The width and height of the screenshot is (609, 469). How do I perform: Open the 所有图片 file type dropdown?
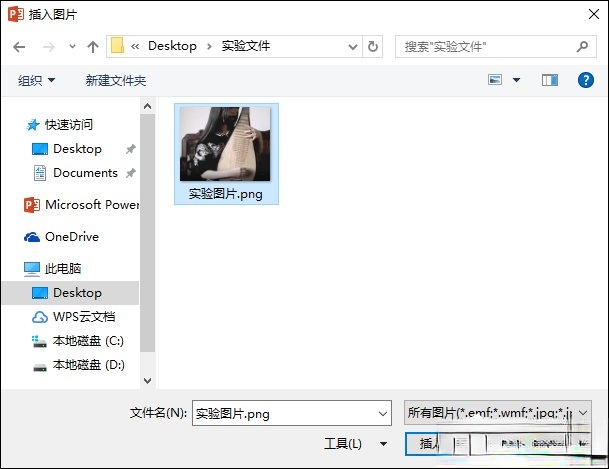[x=498, y=413]
